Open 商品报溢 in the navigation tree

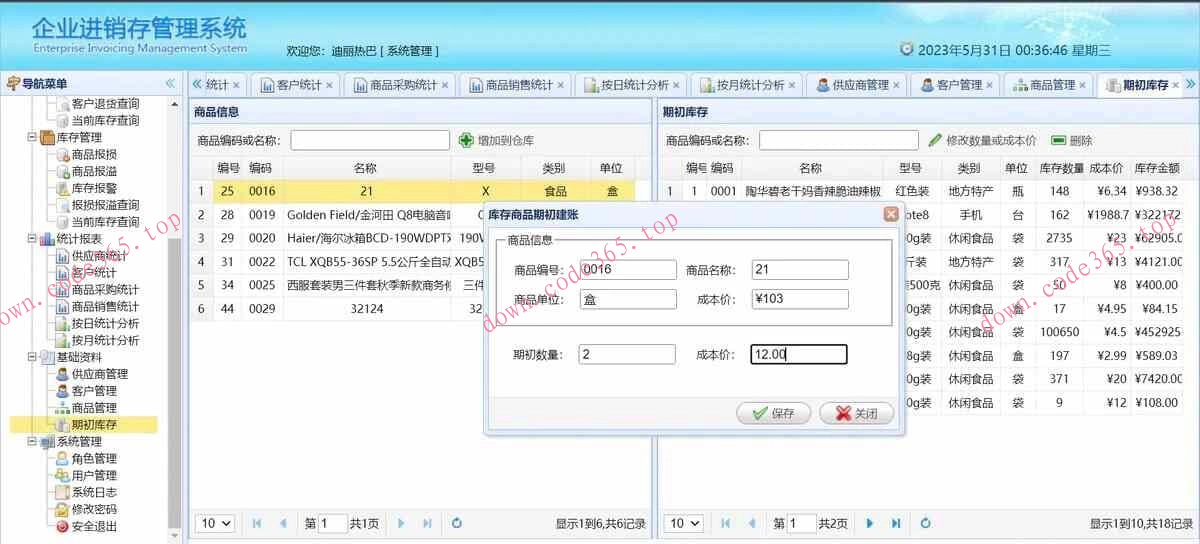[94, 171]
